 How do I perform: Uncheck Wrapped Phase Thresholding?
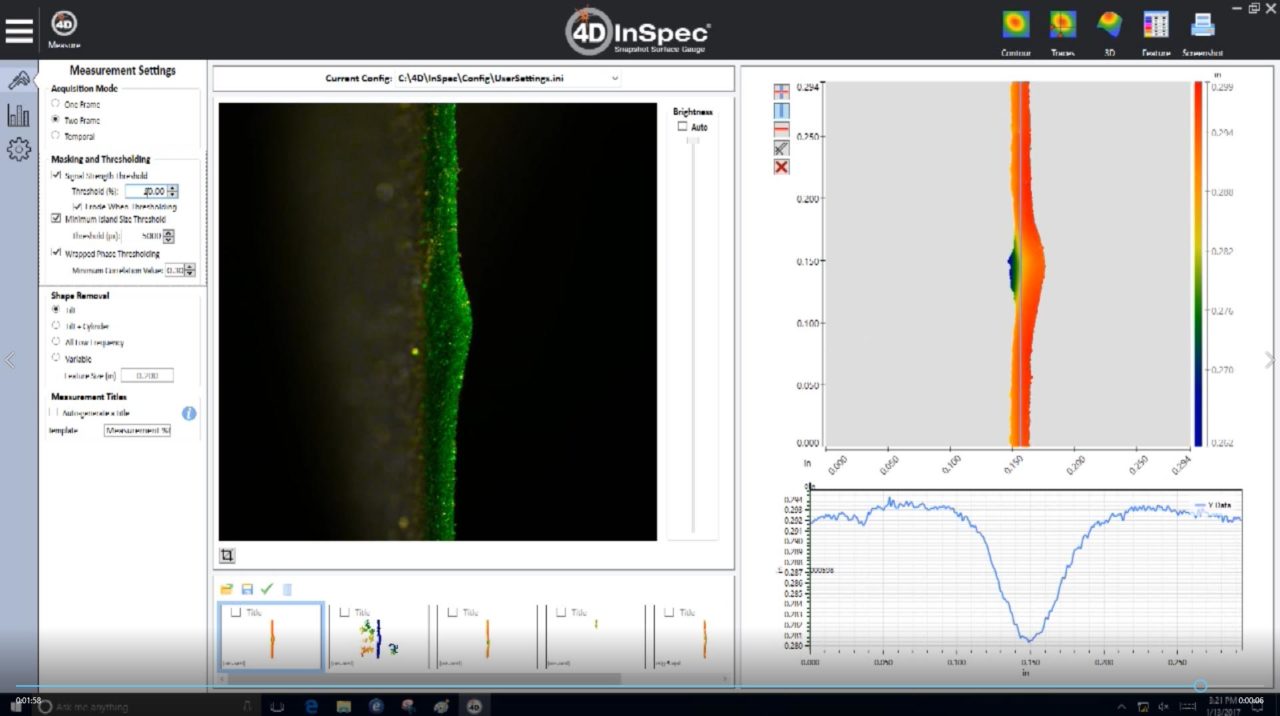click(x=57, y=253)
